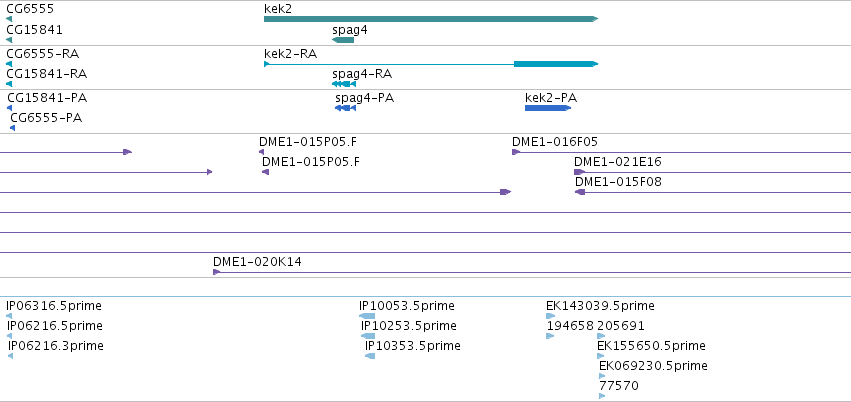The height and width of the screenshot is (402, 851).
Task: Click the EK155650.5prime EST label
Action: (651, 346)
